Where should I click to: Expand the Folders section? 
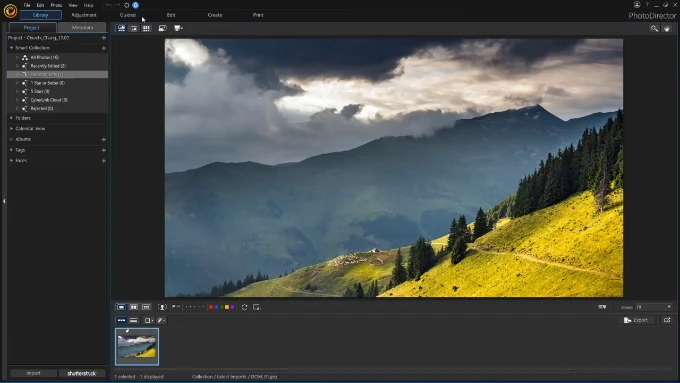[11, 118]
